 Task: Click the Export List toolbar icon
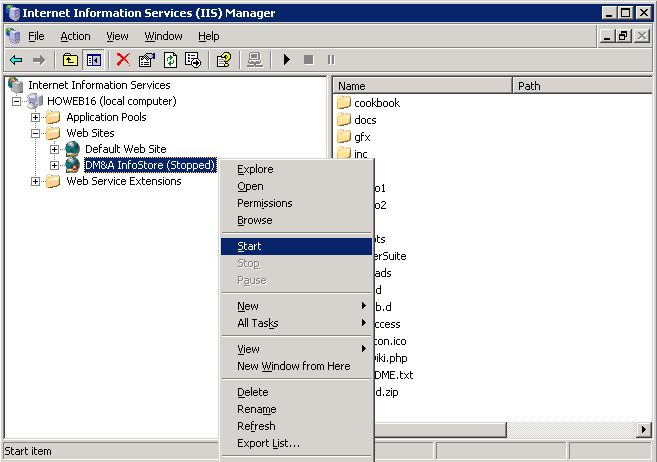[193, 60]
